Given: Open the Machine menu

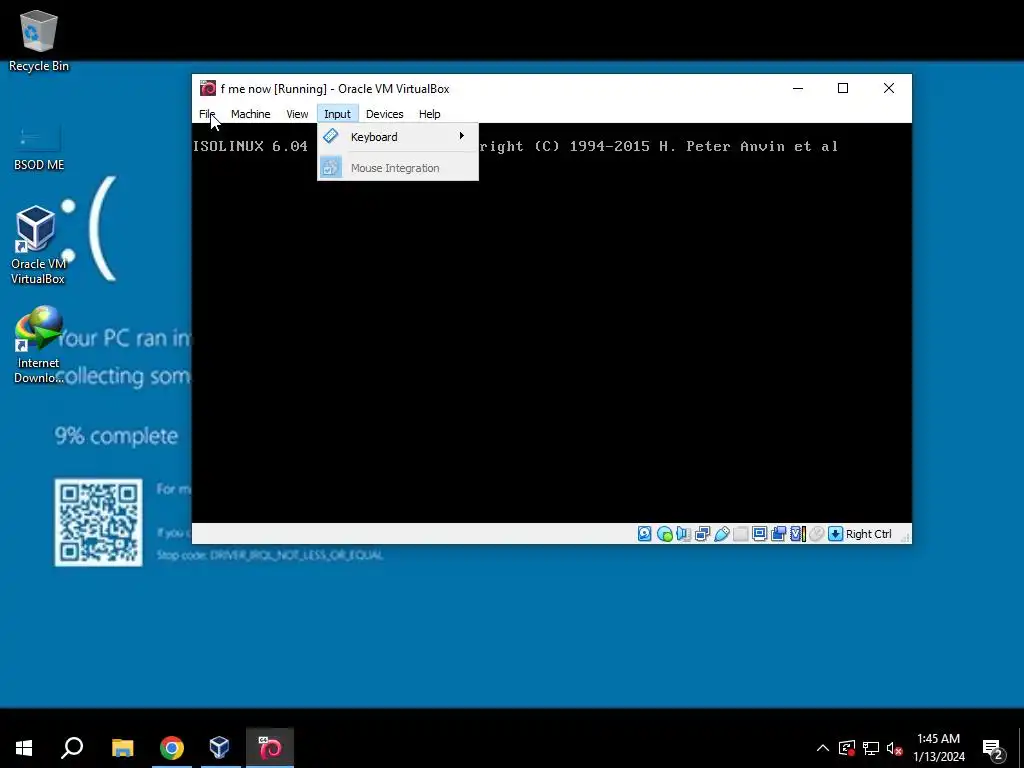Looking at the screenshot, I should [250, 114].
